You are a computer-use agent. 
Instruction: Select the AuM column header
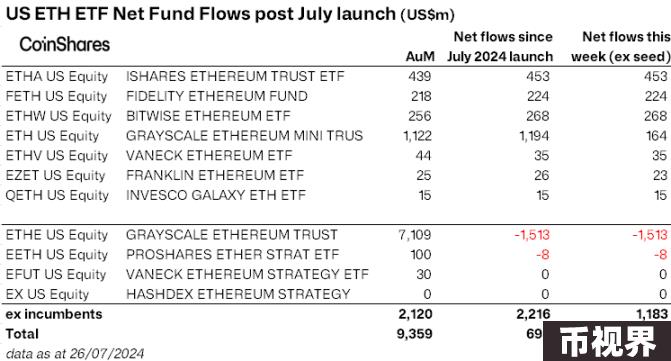click(420, 56)
